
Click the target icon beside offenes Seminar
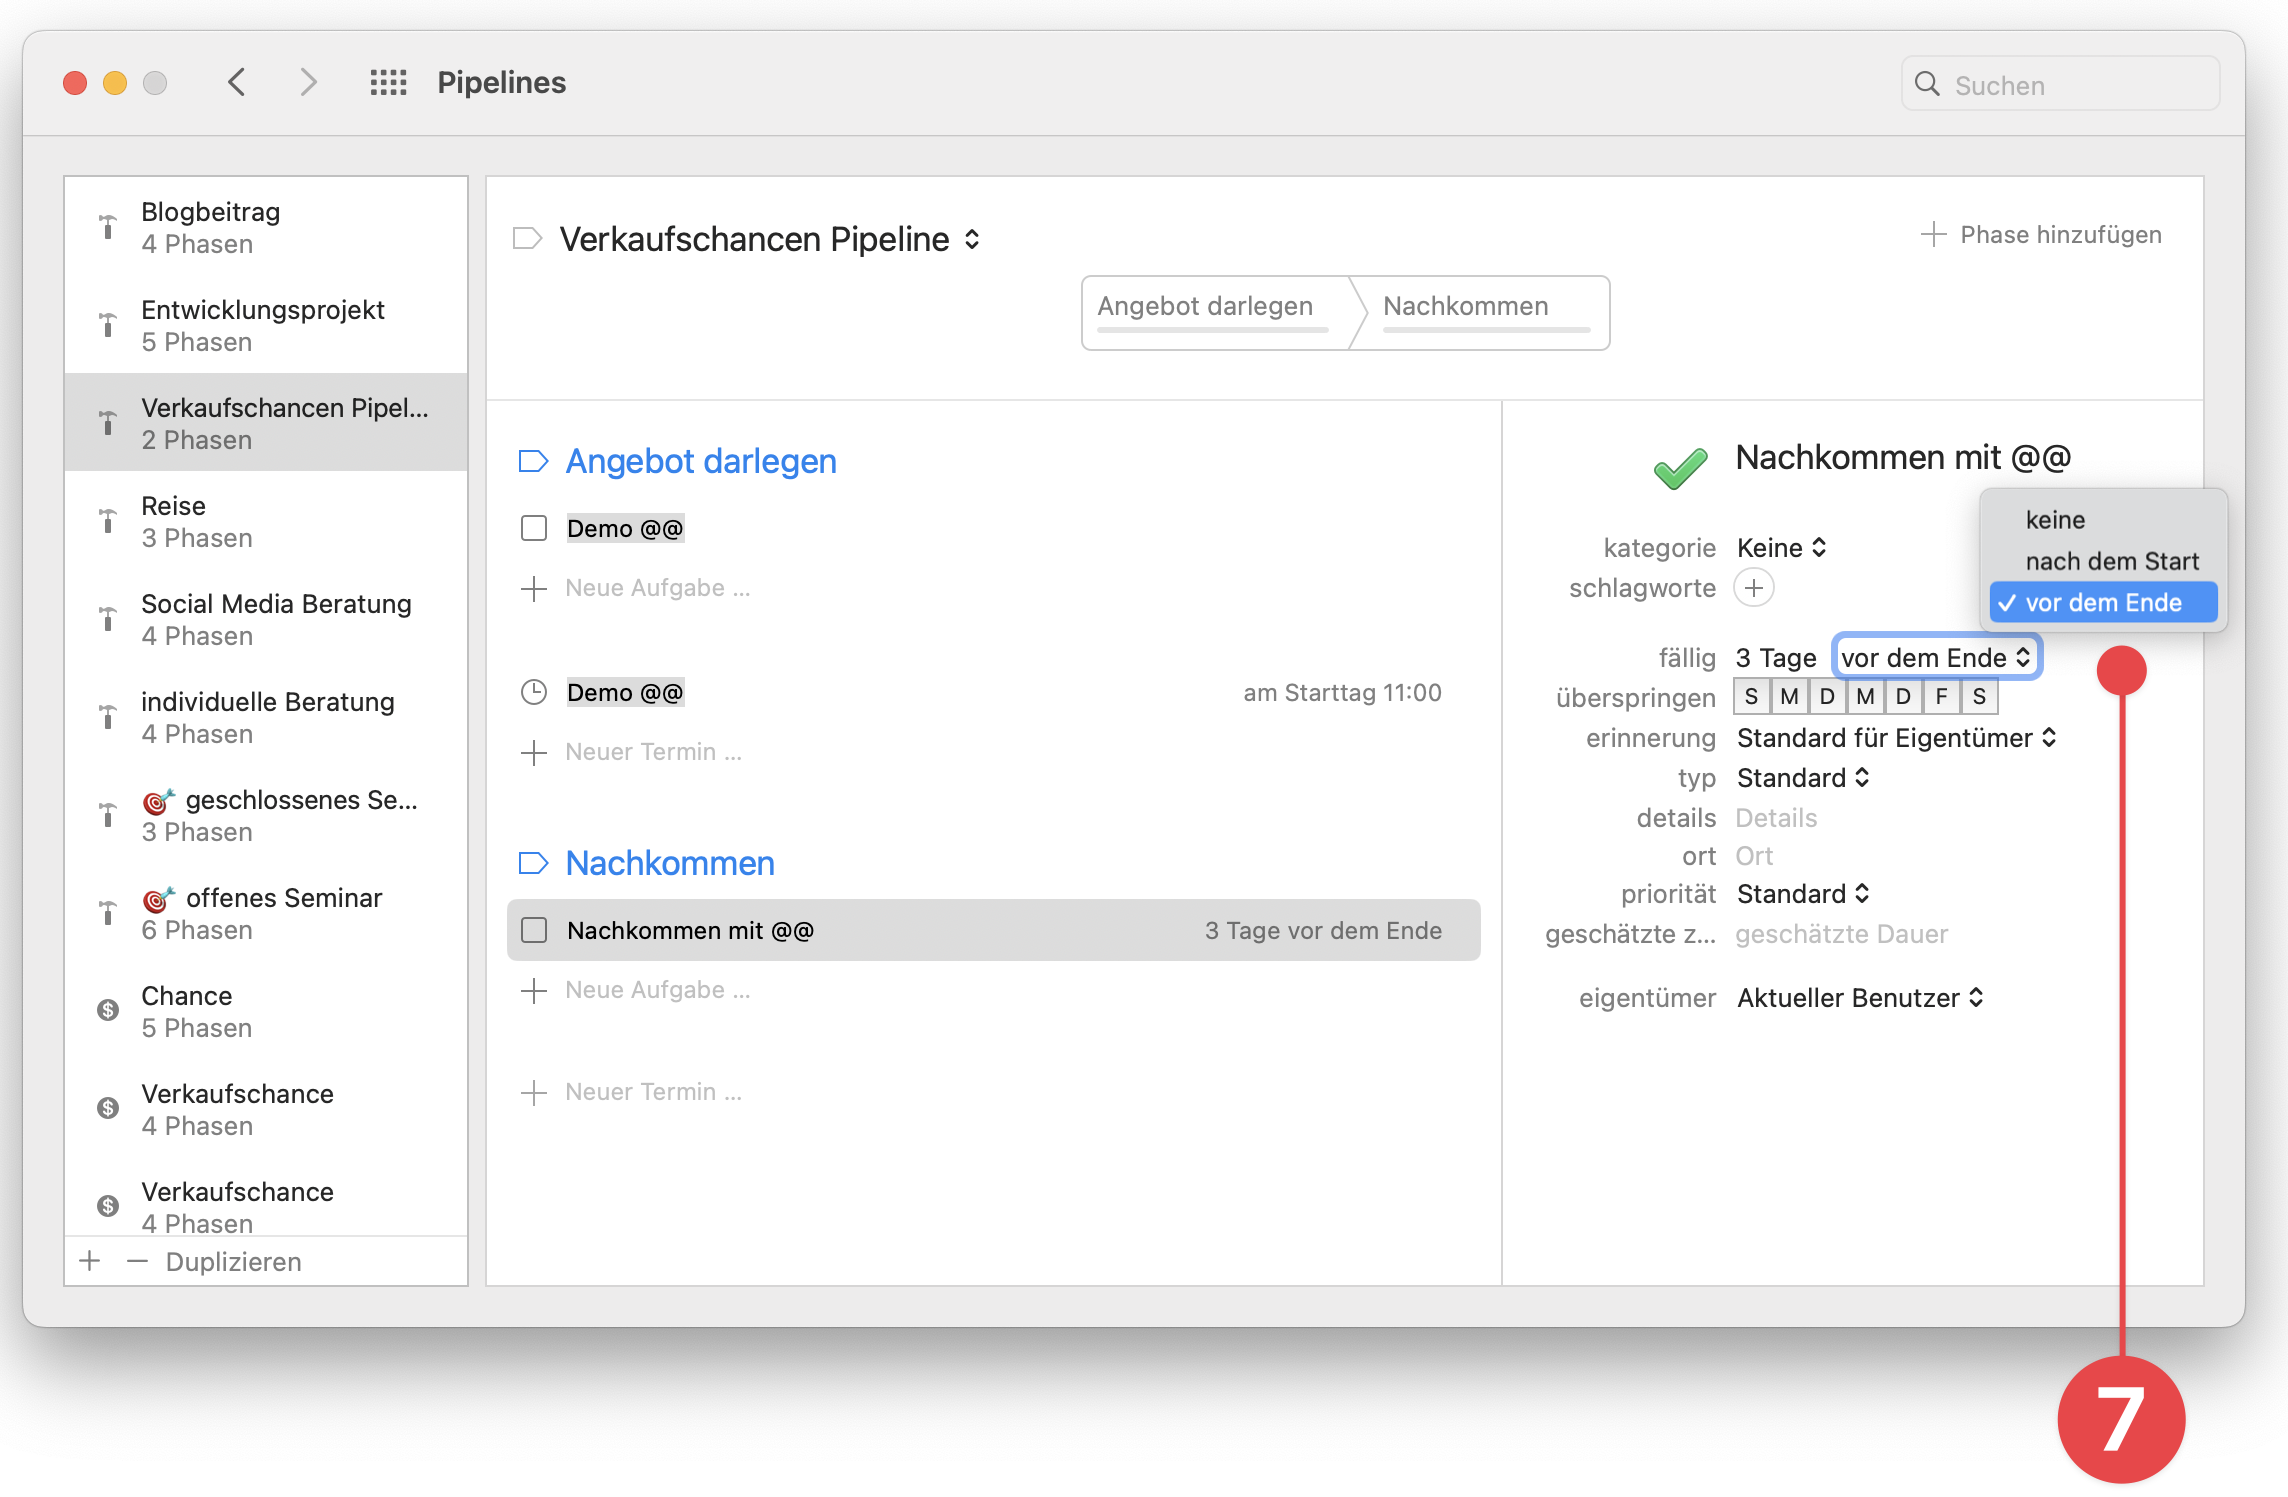157,899
